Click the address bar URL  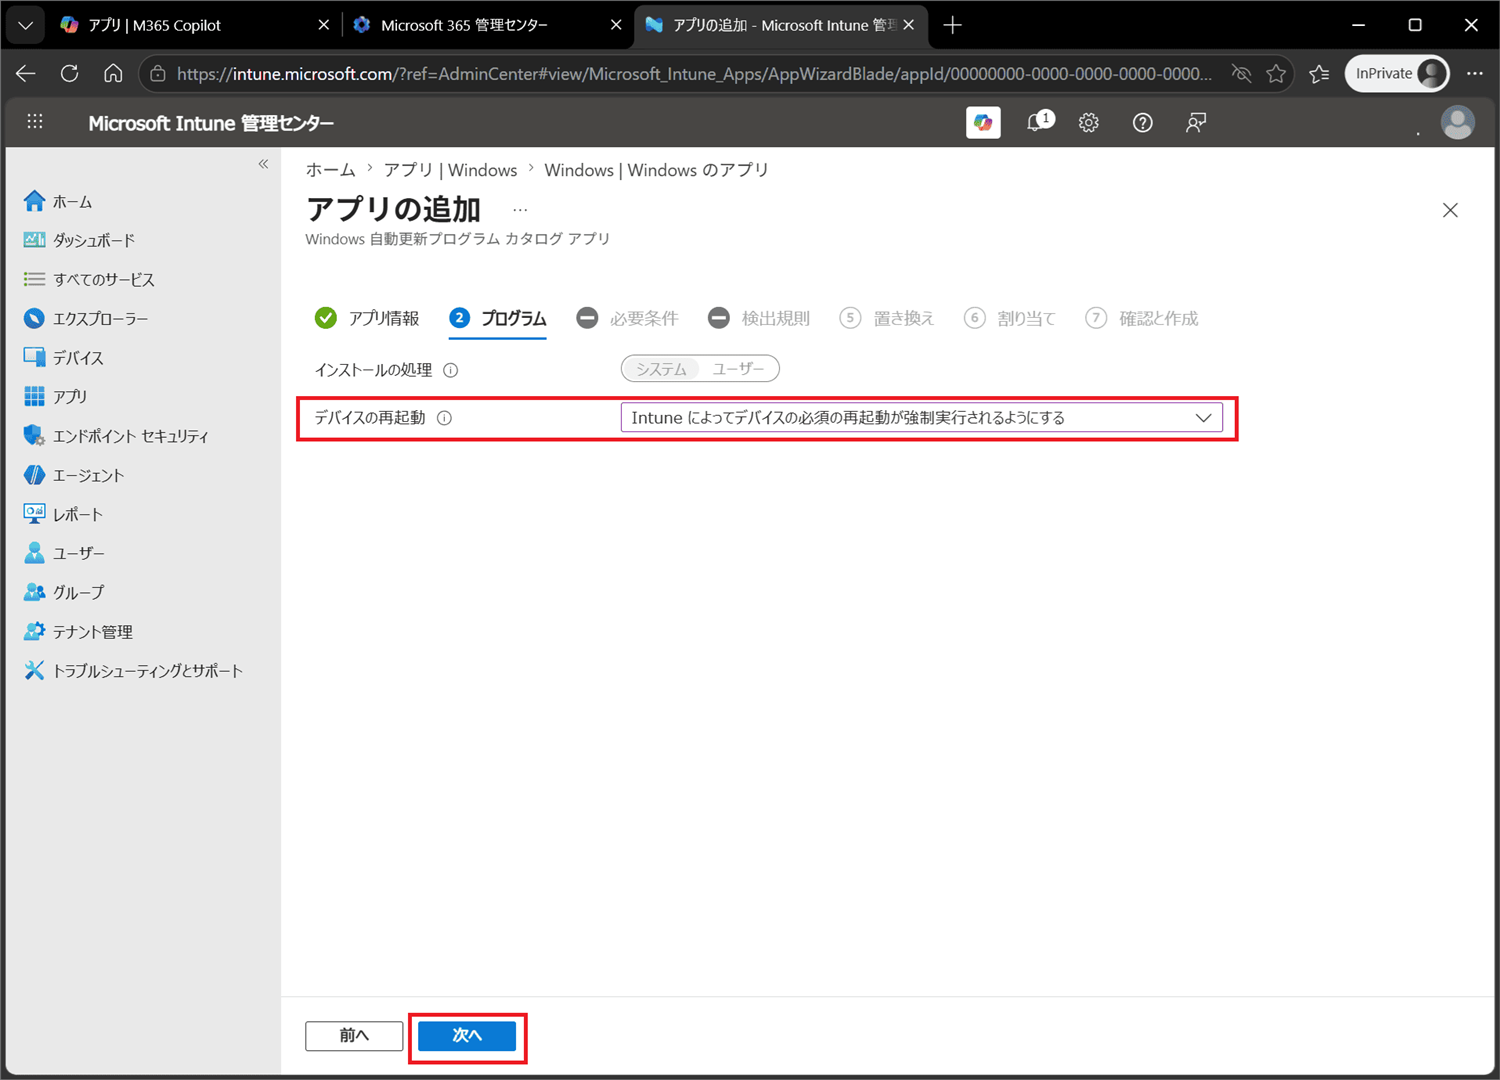(x=694, y=73)
